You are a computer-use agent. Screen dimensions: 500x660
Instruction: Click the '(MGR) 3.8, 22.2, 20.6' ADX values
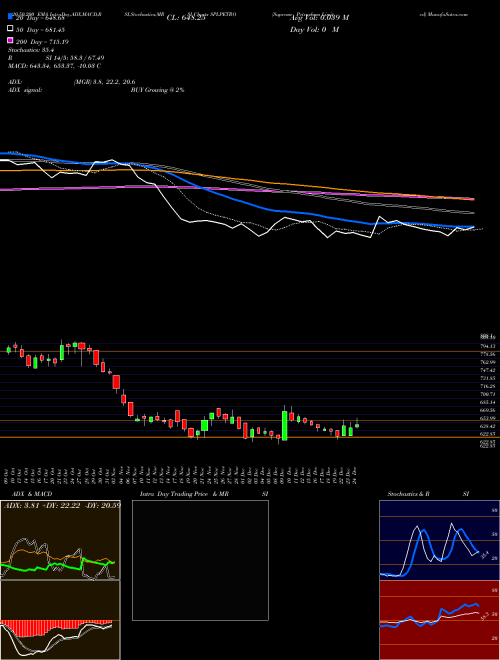[104, 82]
